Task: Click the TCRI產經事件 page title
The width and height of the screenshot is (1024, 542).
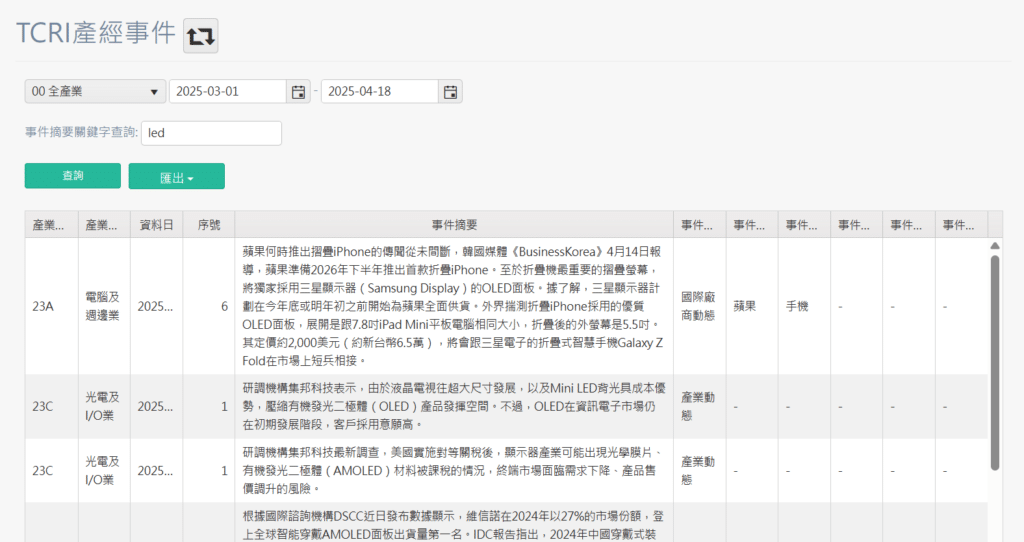Action: coord(96,33)
